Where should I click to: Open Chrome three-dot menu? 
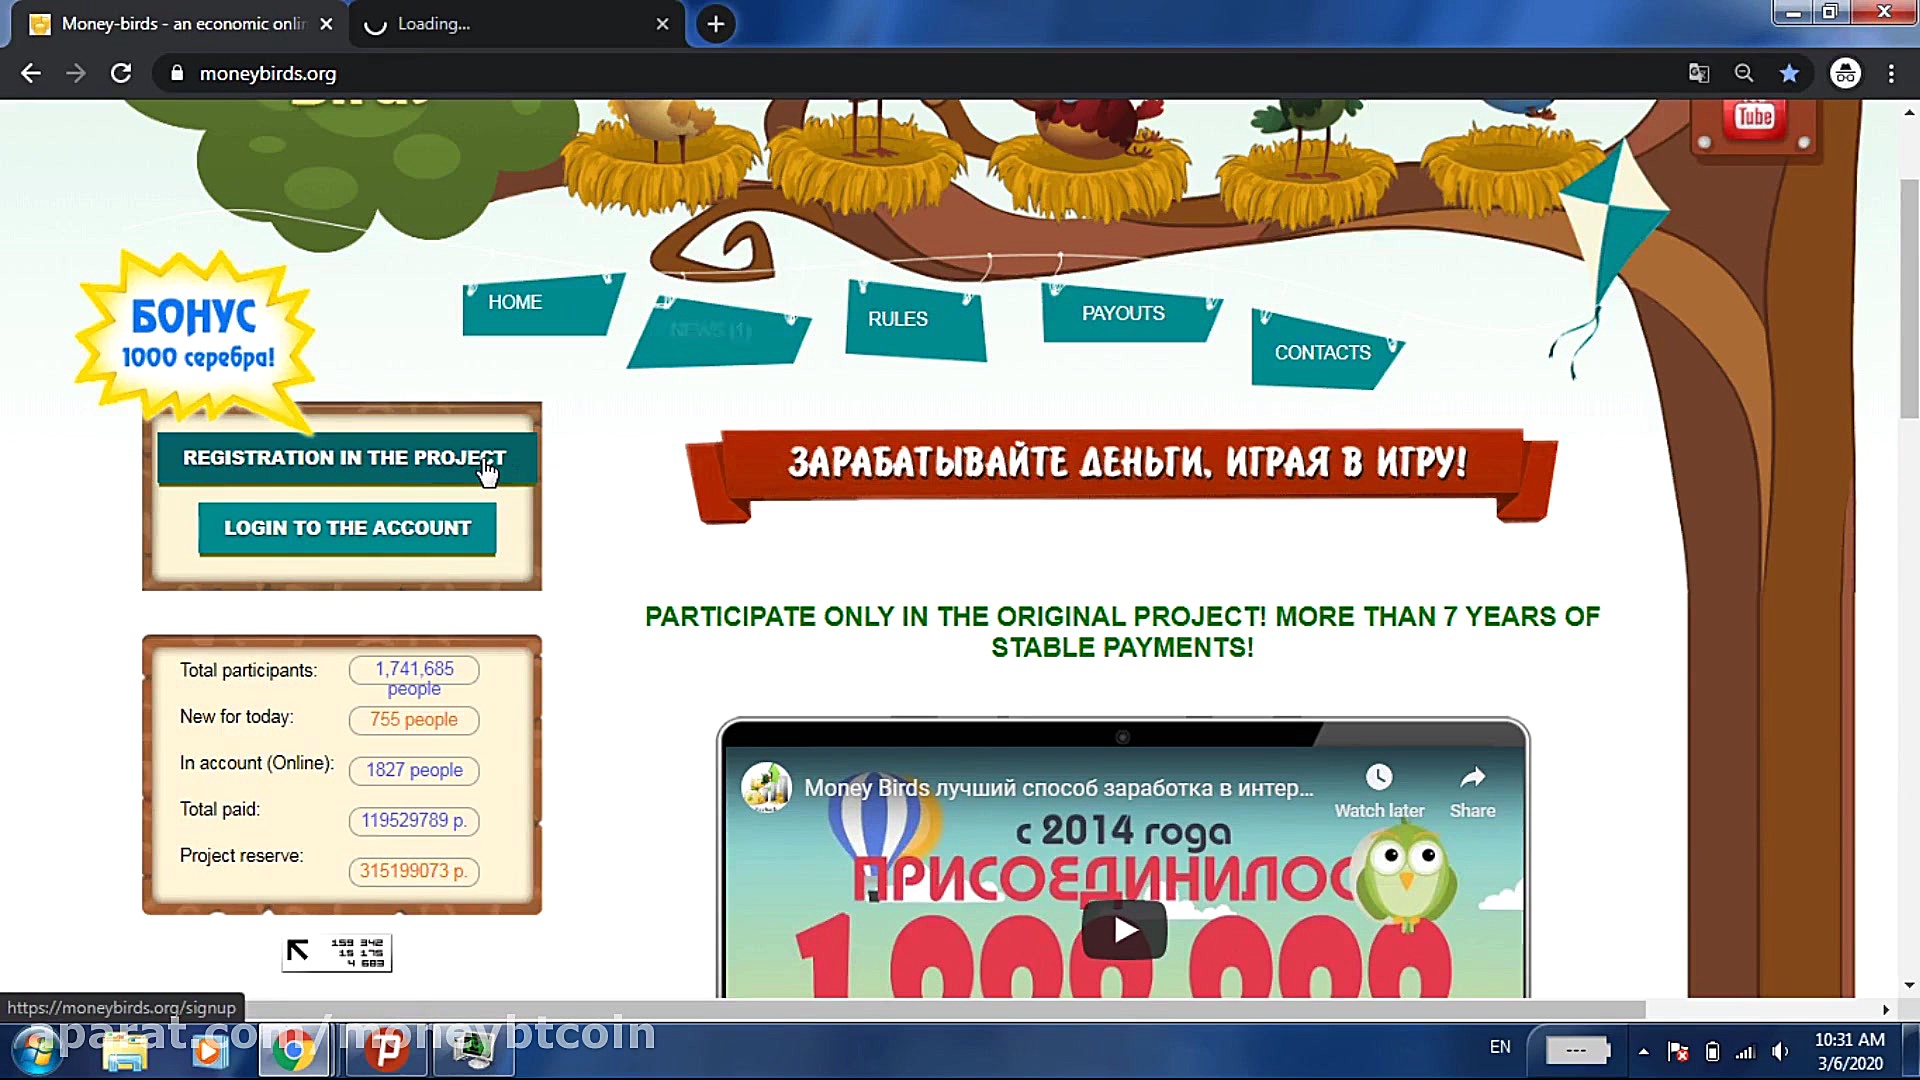(x=1891, y=73)
